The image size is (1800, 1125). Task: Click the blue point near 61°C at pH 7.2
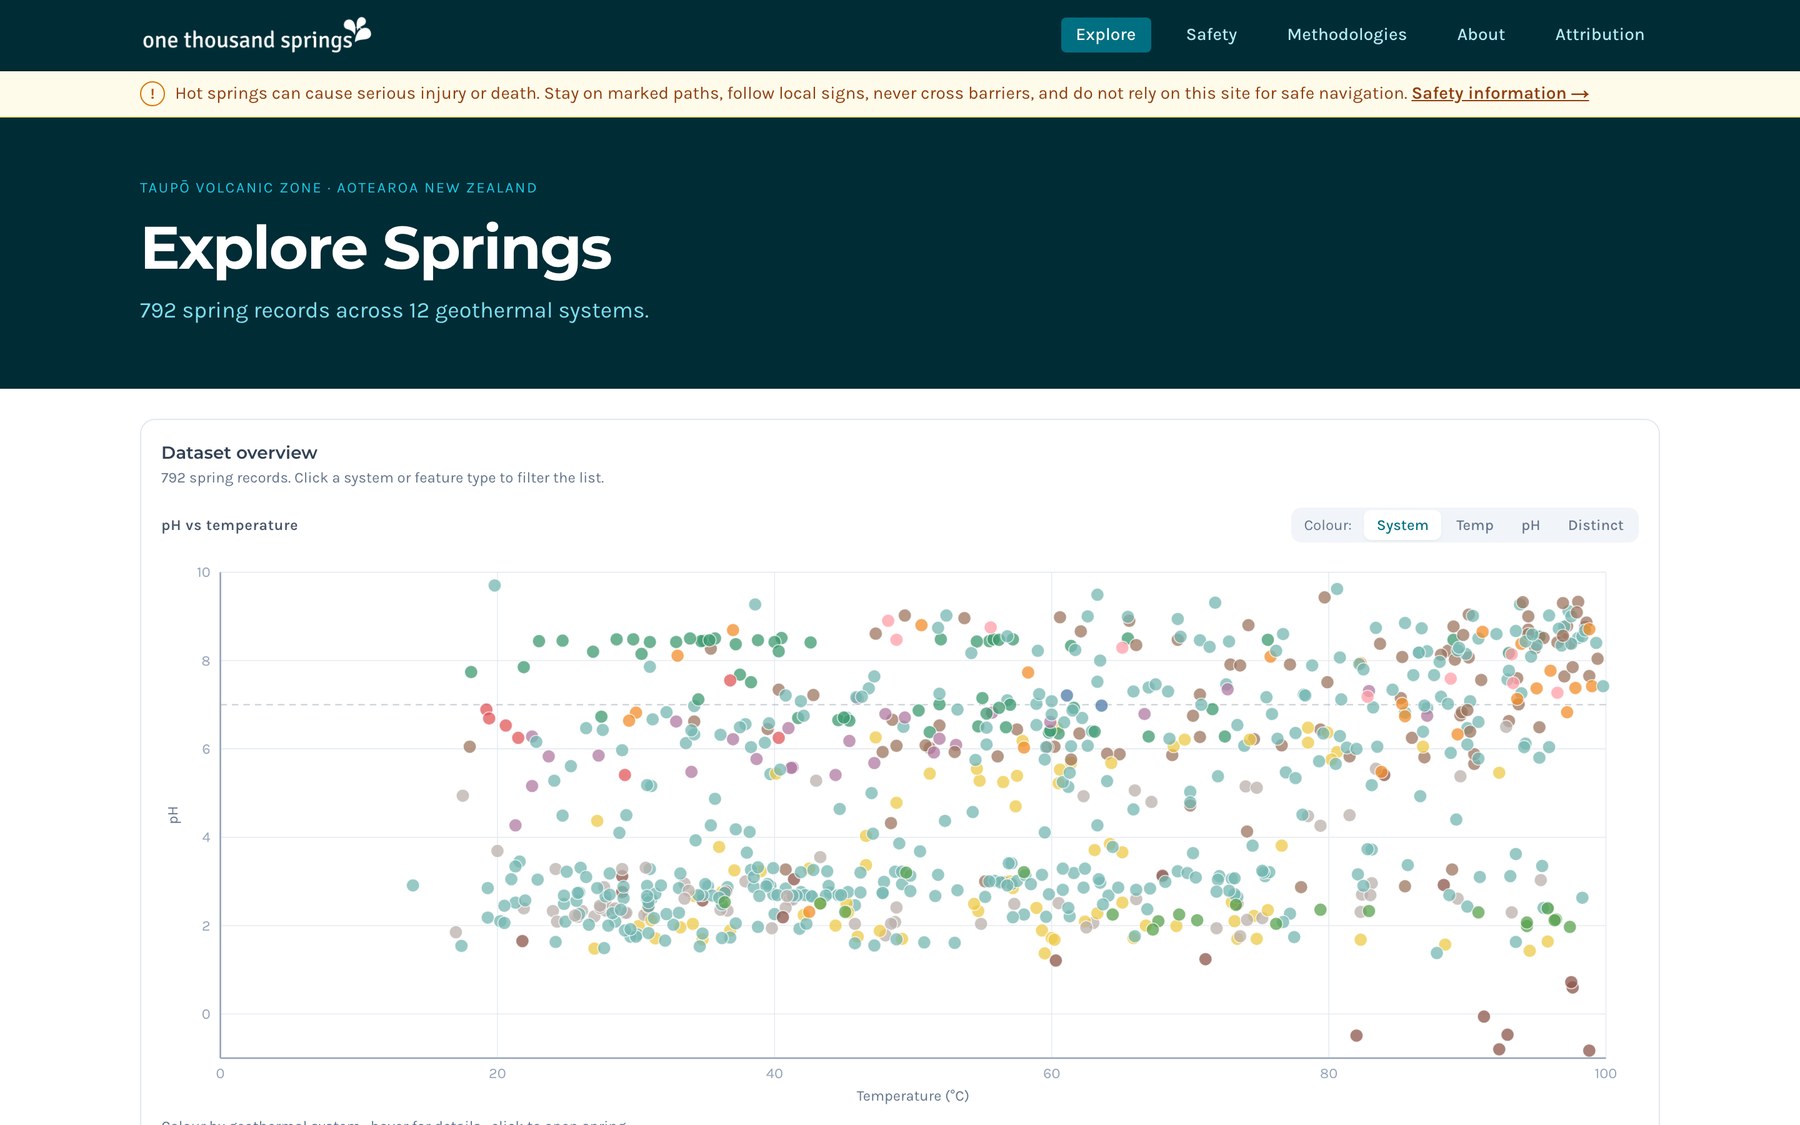(1067, 695)
